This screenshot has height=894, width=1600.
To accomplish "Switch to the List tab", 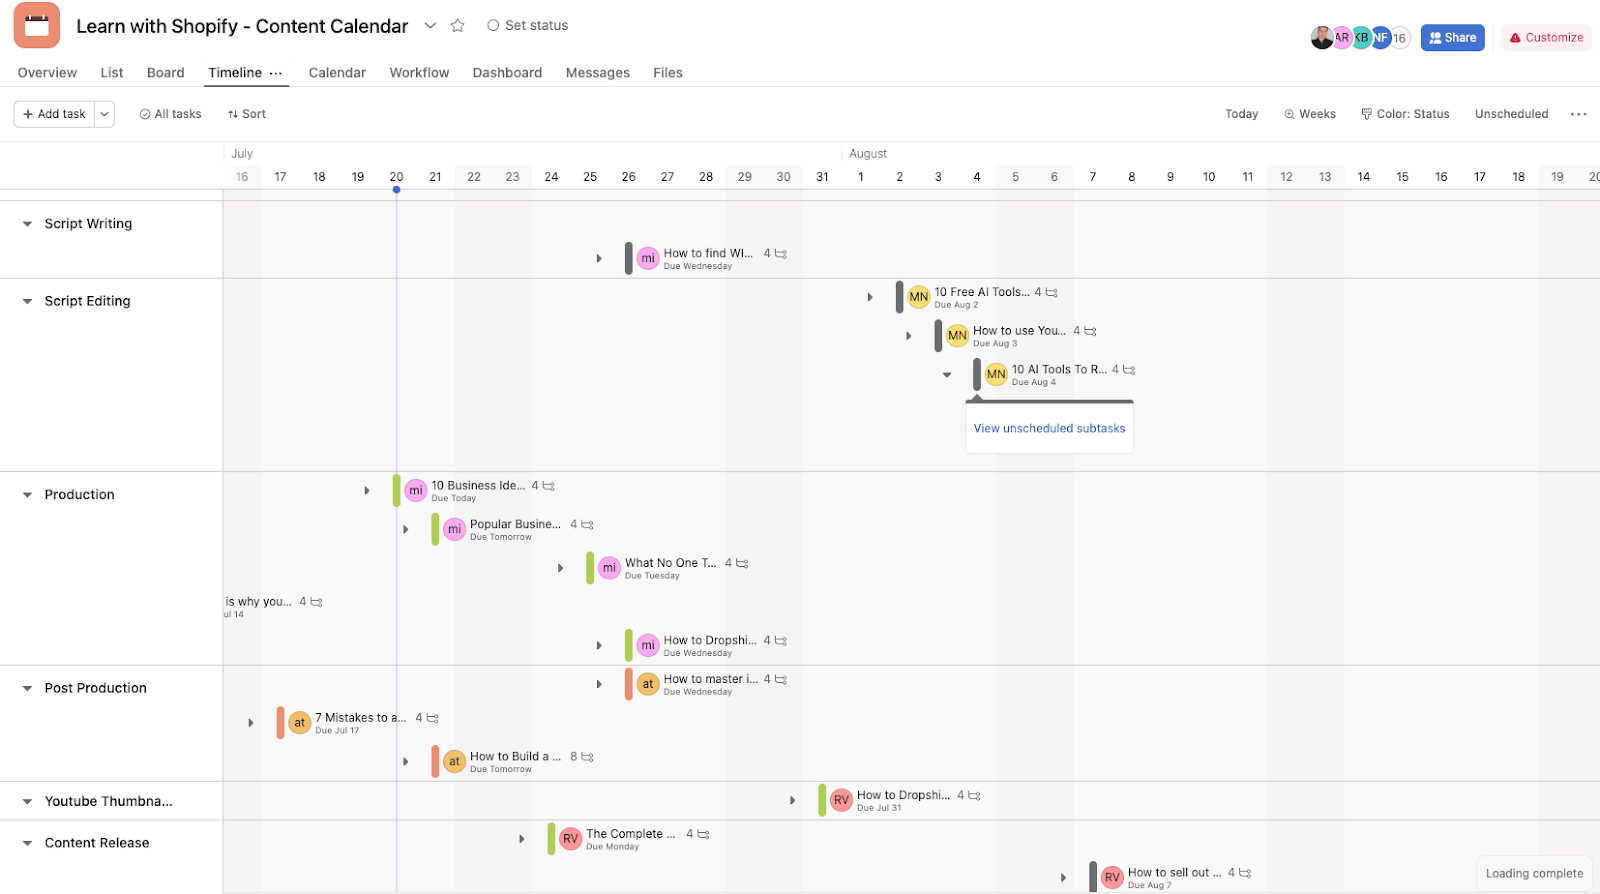I will pyautogui.click(x=112, y=73).
